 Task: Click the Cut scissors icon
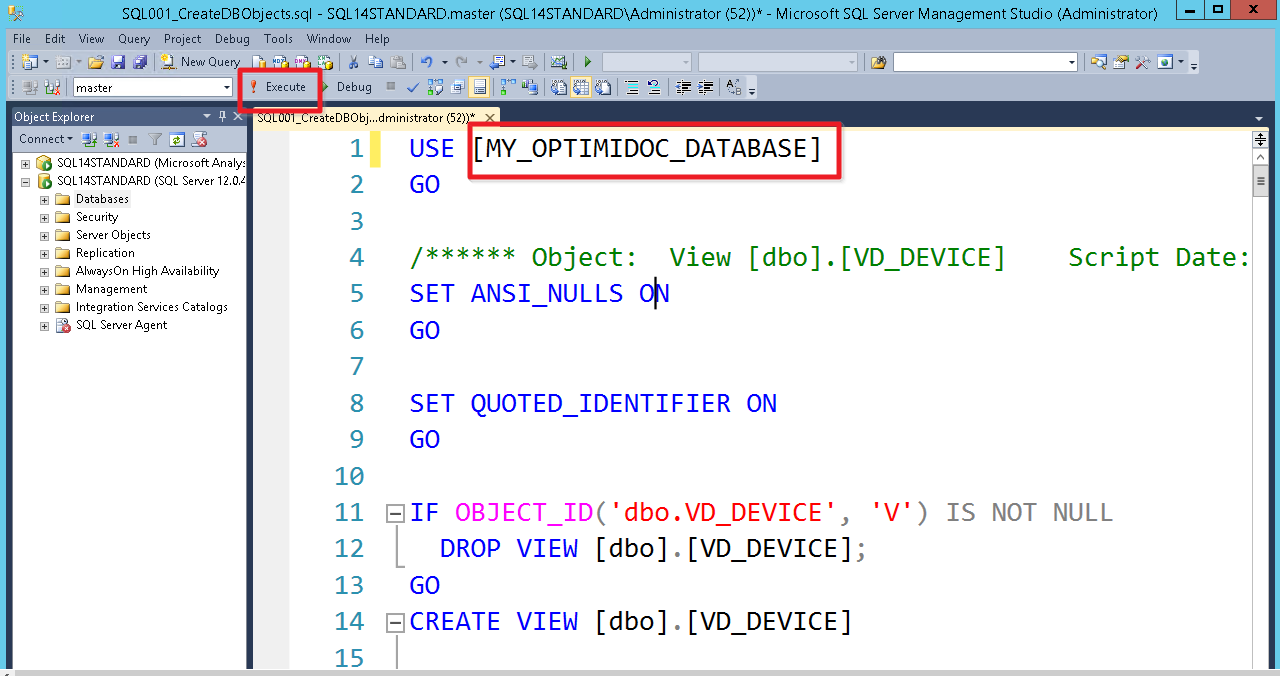(352, 62)
